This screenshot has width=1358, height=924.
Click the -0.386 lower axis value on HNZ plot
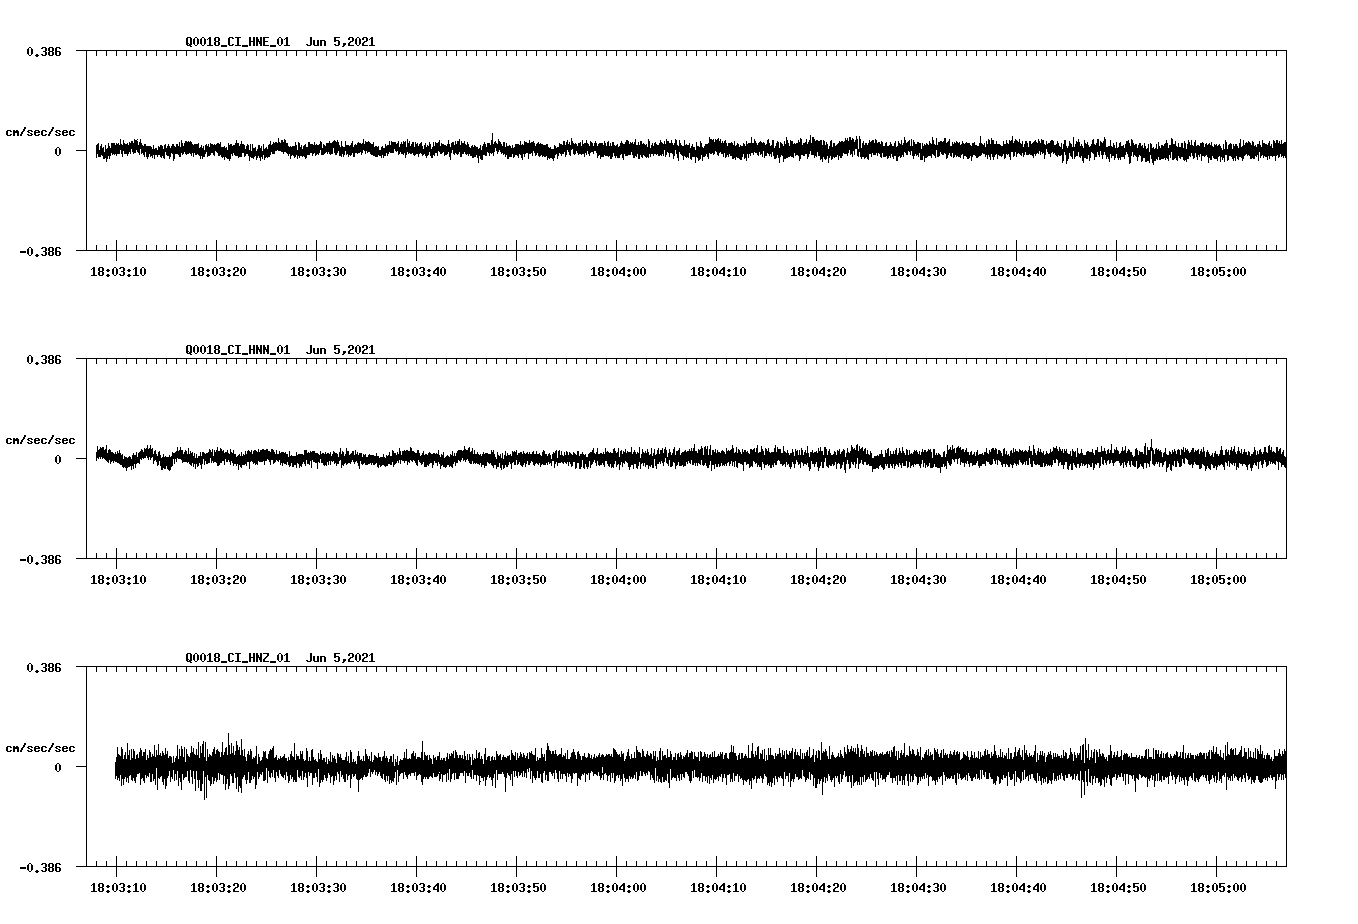pos(40,868)
